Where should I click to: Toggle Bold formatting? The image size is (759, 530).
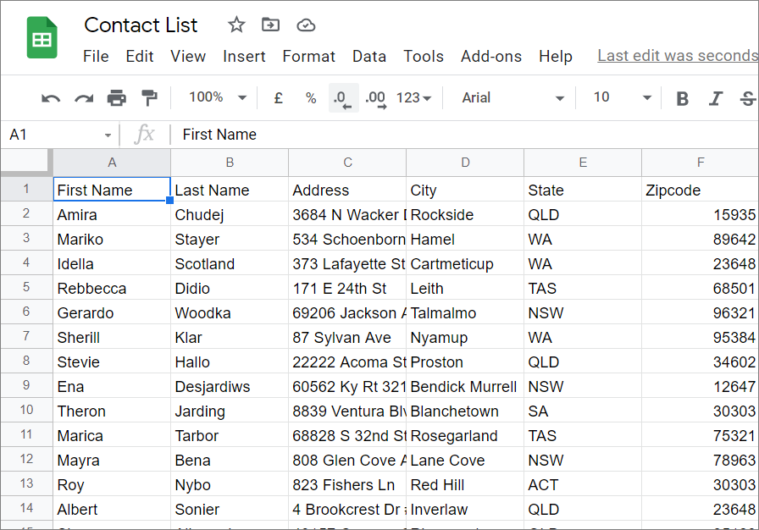coord(683,98)
